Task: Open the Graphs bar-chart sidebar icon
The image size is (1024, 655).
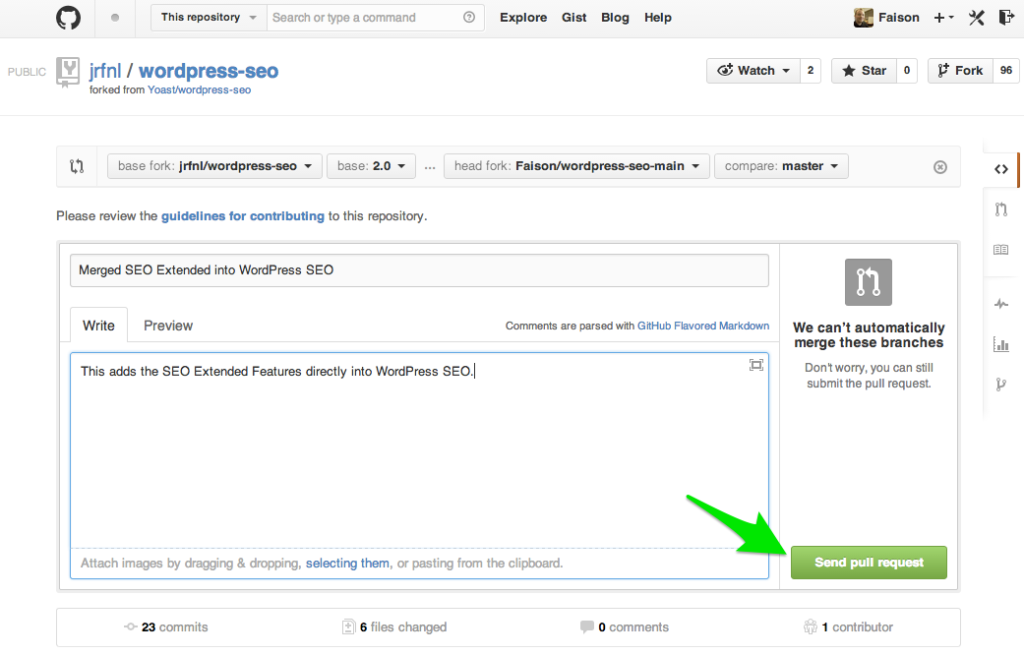Action: point(1001,344)
